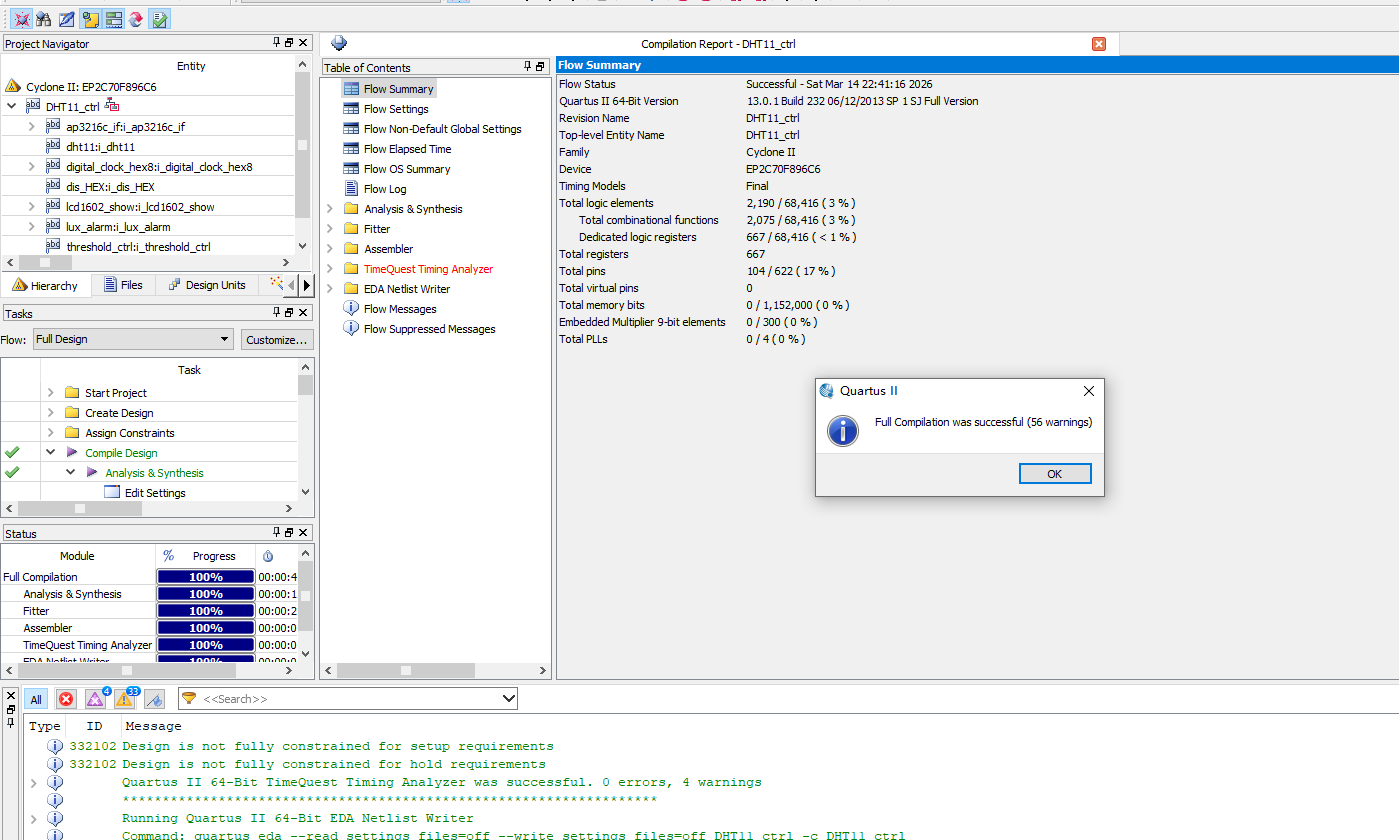
Task: Click the Customize... button in Tasks
Action: point(277,340)
